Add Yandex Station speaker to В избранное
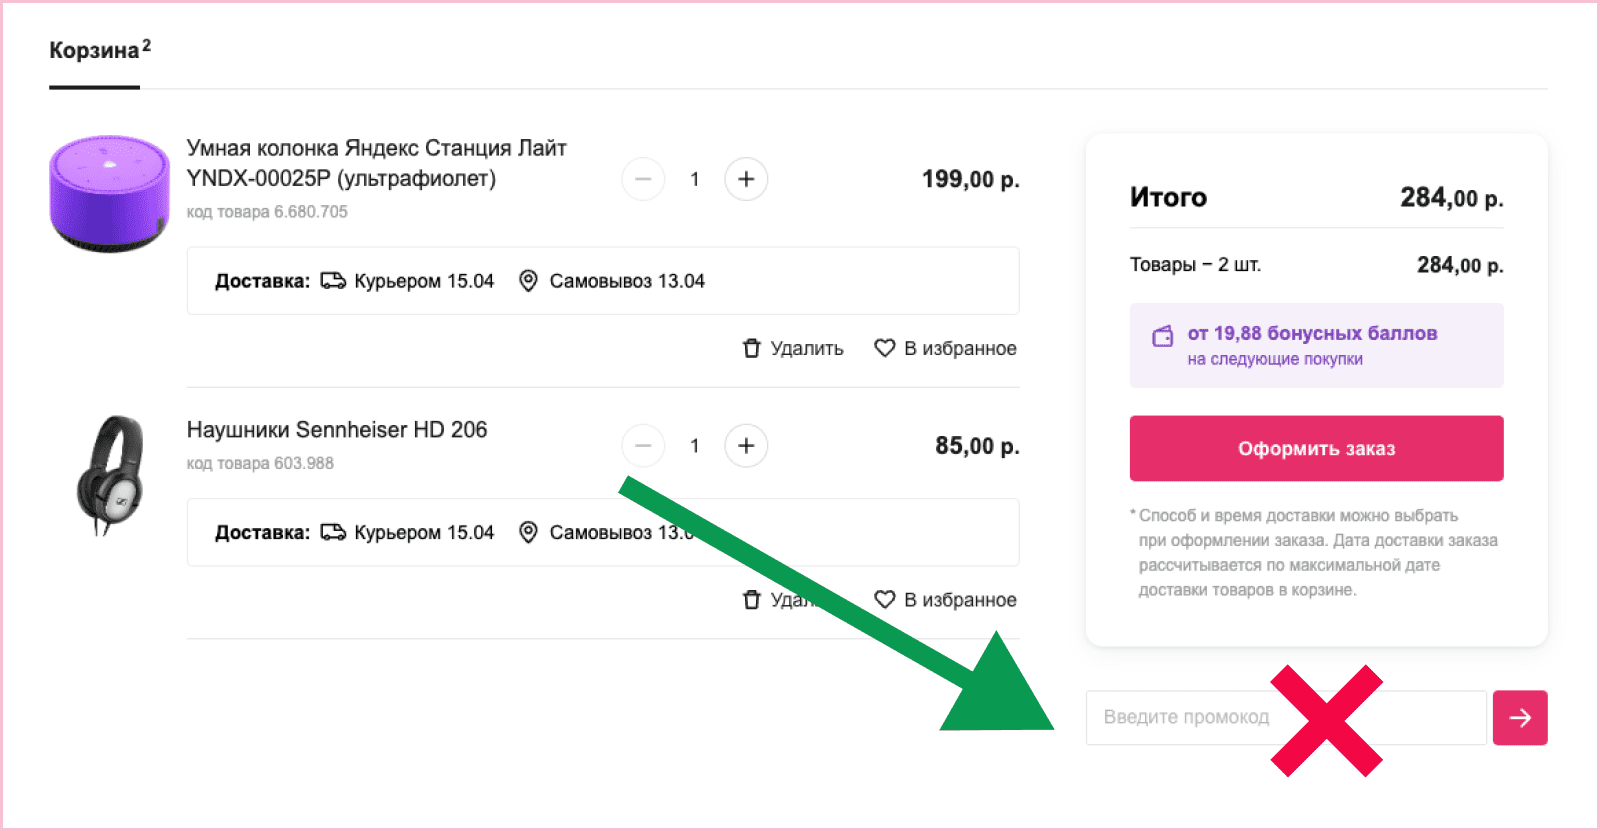1600x831 pixels. pos(945,348)
